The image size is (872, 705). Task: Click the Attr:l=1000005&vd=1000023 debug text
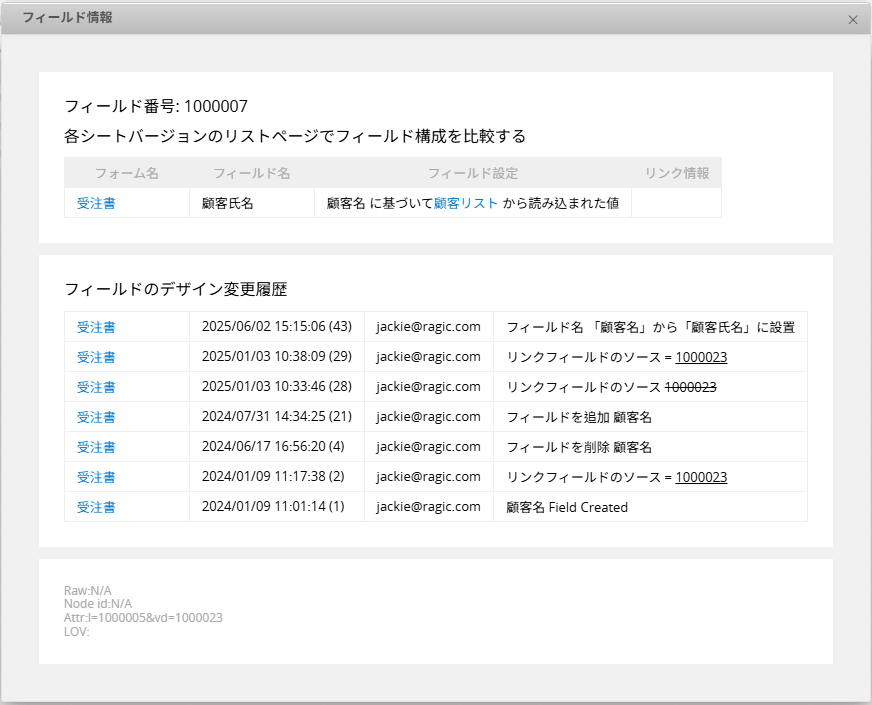tap(143, 618)
